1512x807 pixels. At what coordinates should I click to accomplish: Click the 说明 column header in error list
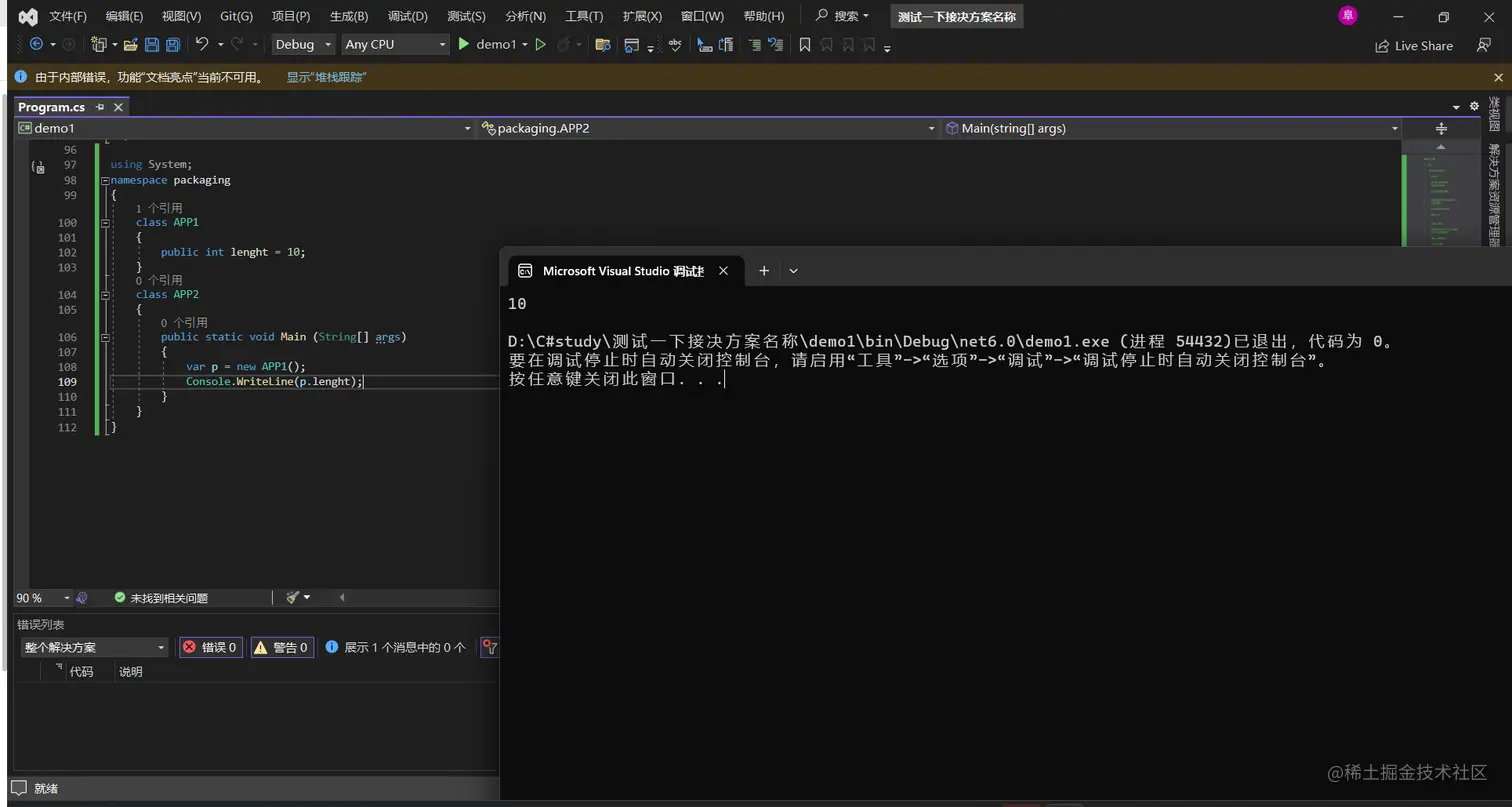[x=131, y=672]
